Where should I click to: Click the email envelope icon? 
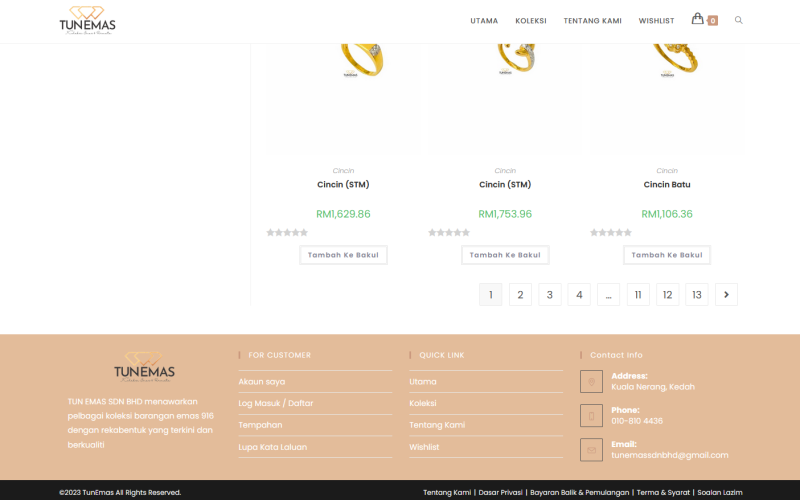tap(591, 450)
